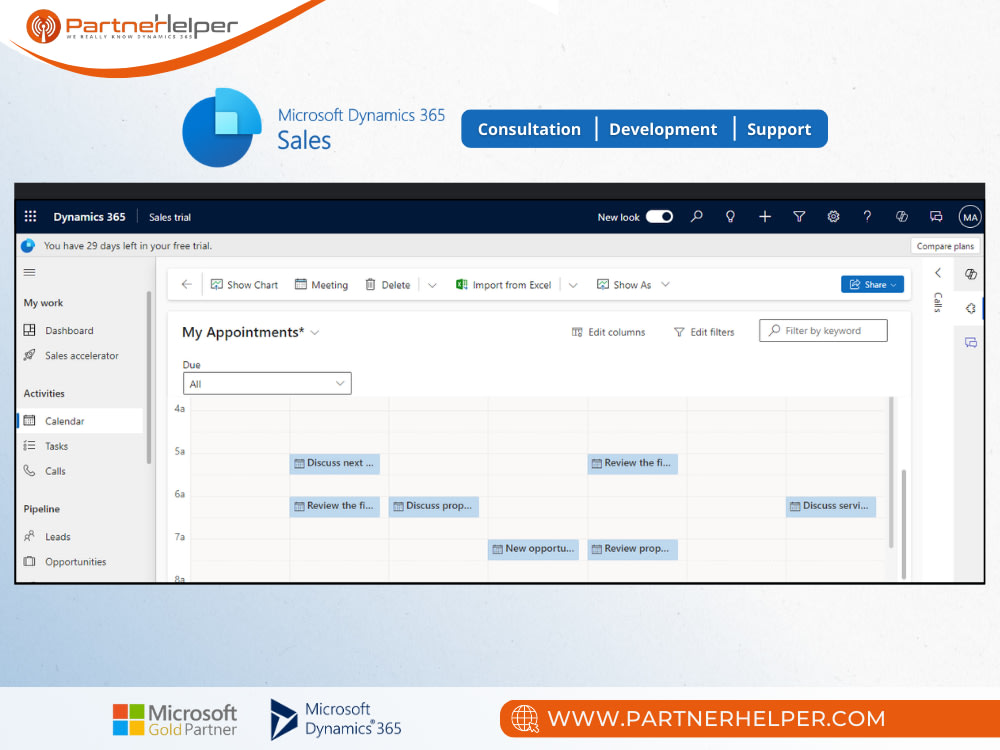The width and height of the screenshot is (1000, 750).
Task: Open Copilot from the top navigation bar
Action: click(901, 216)
